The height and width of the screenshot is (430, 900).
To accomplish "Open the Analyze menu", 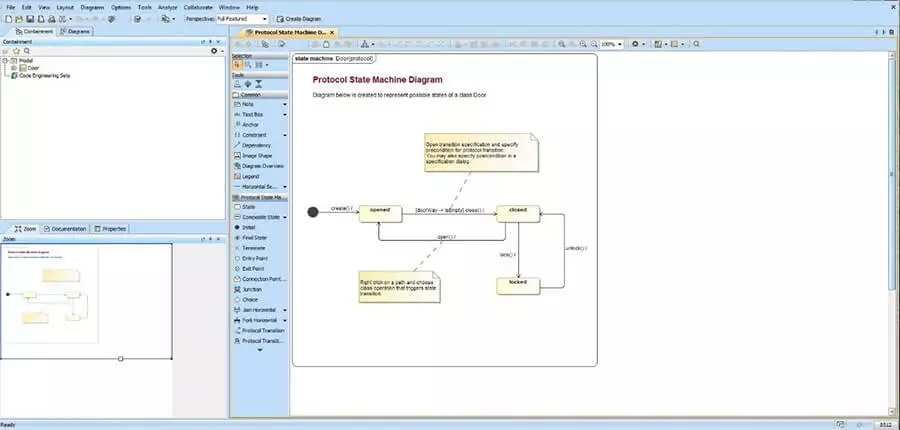I will tap(168, 7).
